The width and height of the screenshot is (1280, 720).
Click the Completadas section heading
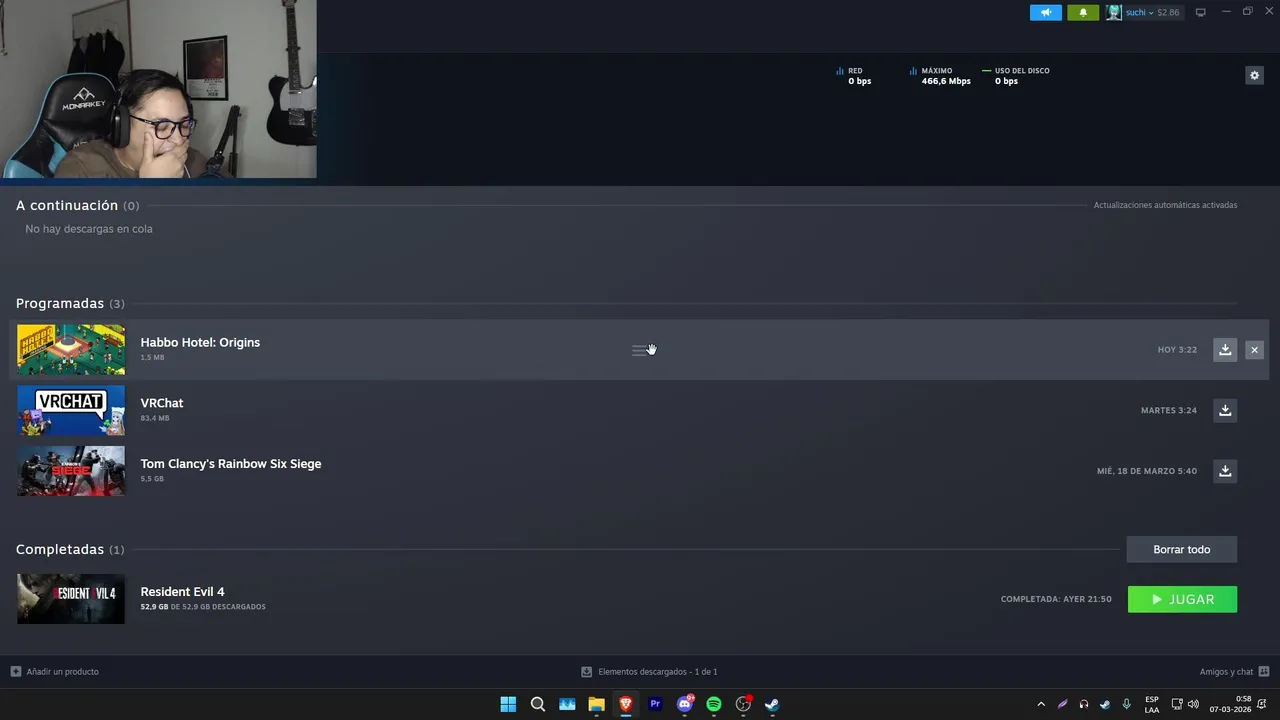click(x=60, y=549)
